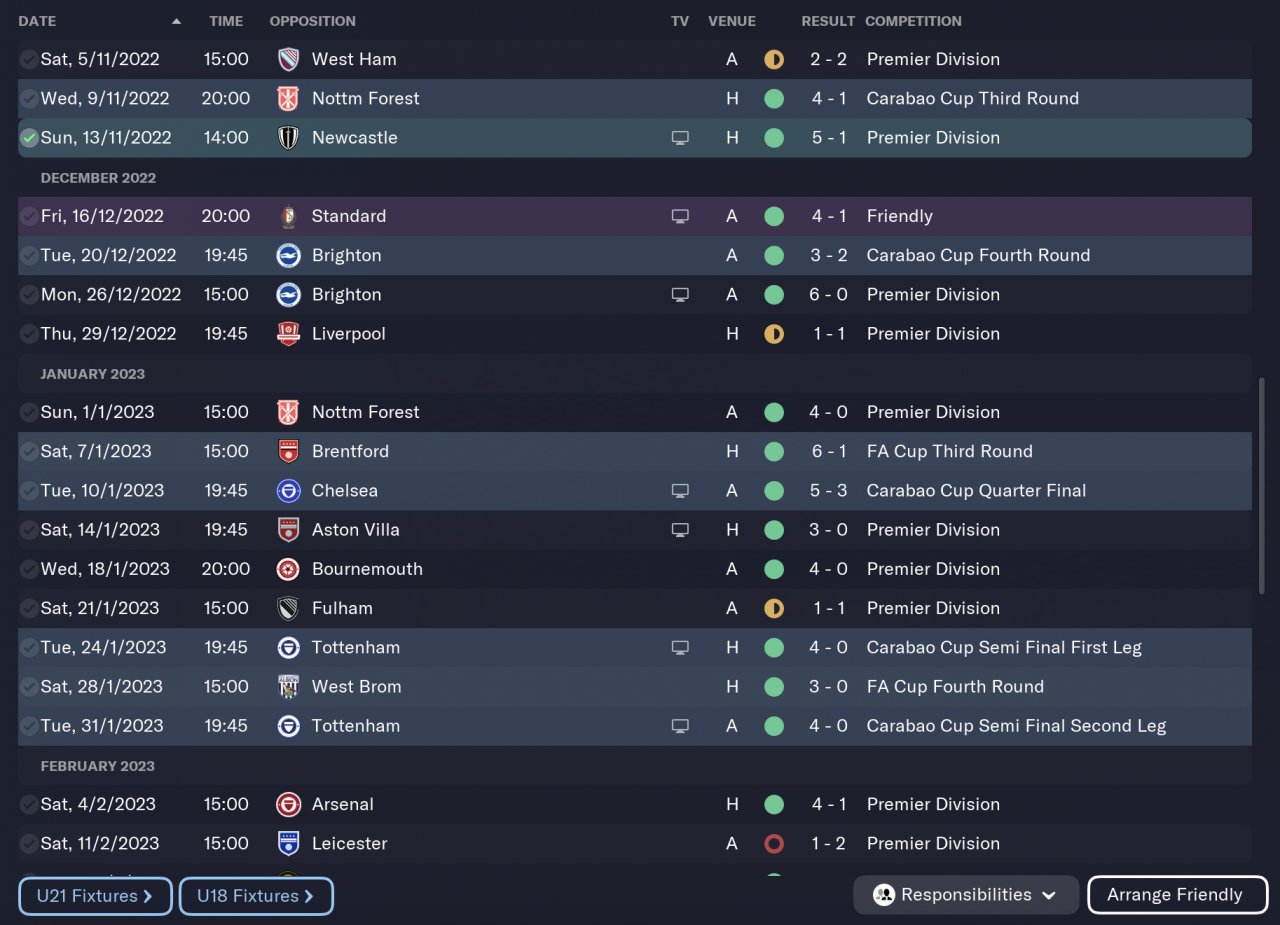The height and width of the screenshot is (925, 1280).
Task: Sort fixtures by the Date column arrow
Action: click(177, 21)
